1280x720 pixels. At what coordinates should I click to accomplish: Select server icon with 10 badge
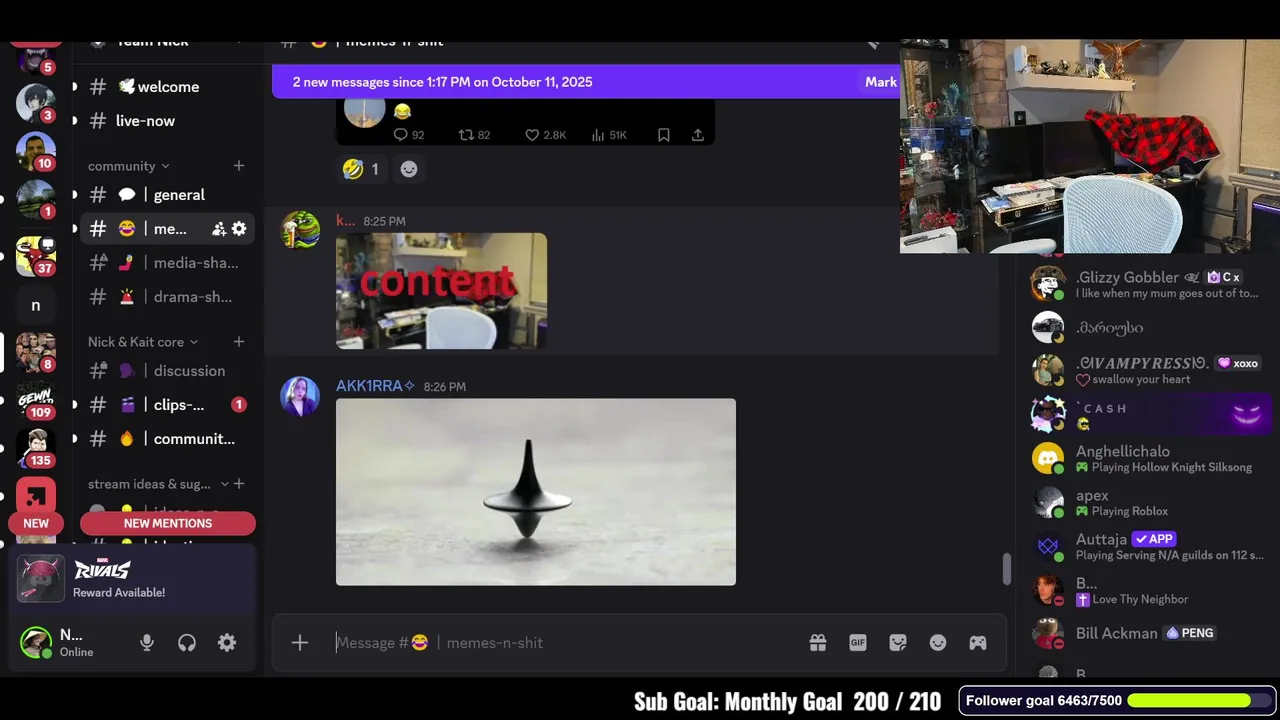pos(36,151)
